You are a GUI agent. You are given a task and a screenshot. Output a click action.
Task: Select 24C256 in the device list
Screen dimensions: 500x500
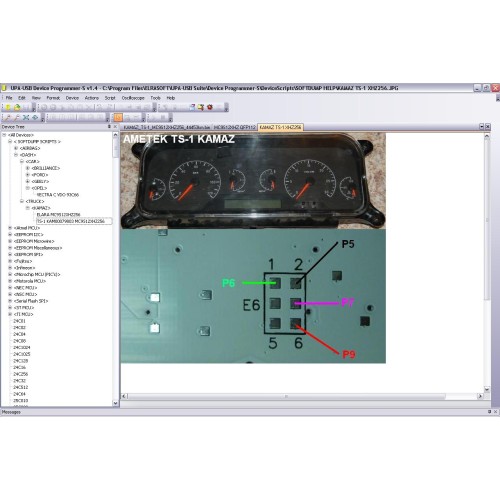20,374
